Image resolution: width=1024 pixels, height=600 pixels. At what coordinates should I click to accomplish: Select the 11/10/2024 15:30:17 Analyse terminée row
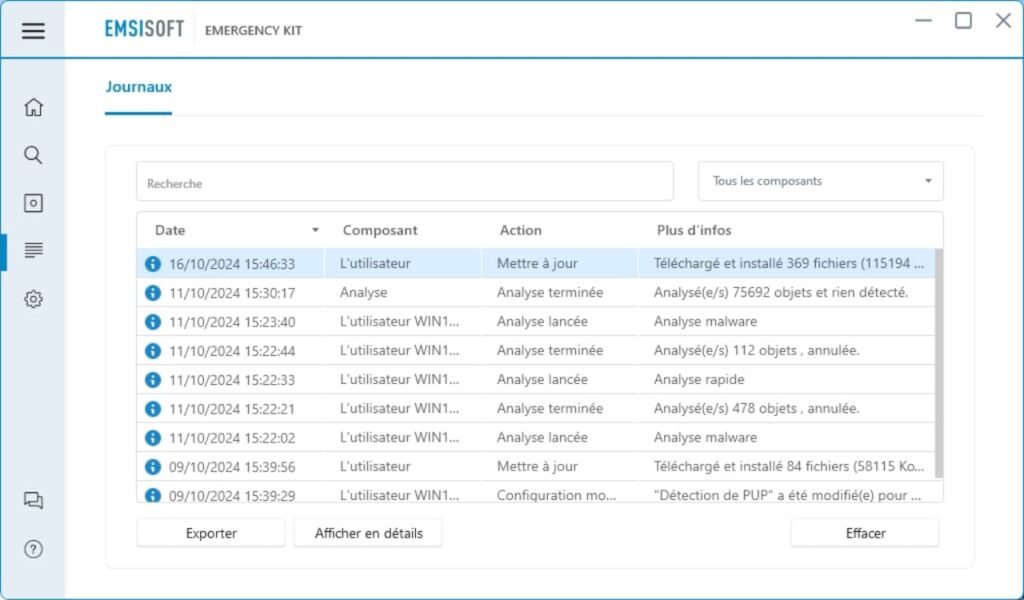pos(540,293)
